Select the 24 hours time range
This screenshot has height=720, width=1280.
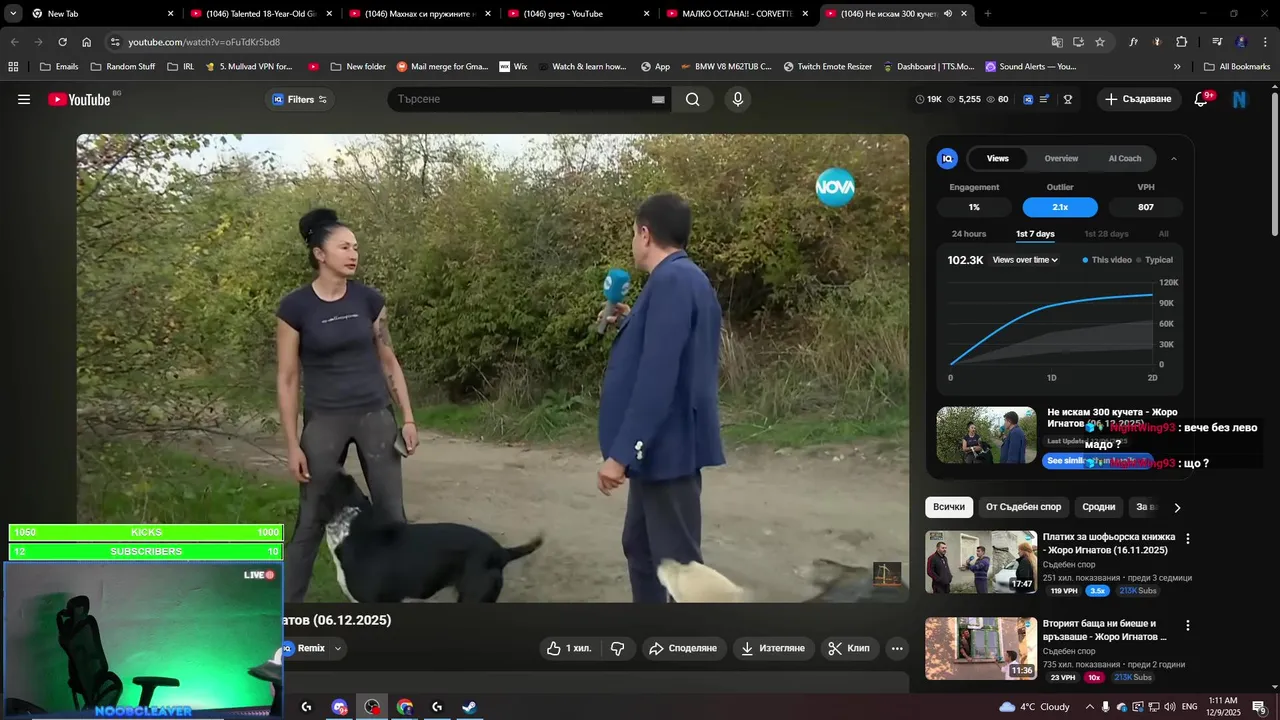click(x=969, y=234)
